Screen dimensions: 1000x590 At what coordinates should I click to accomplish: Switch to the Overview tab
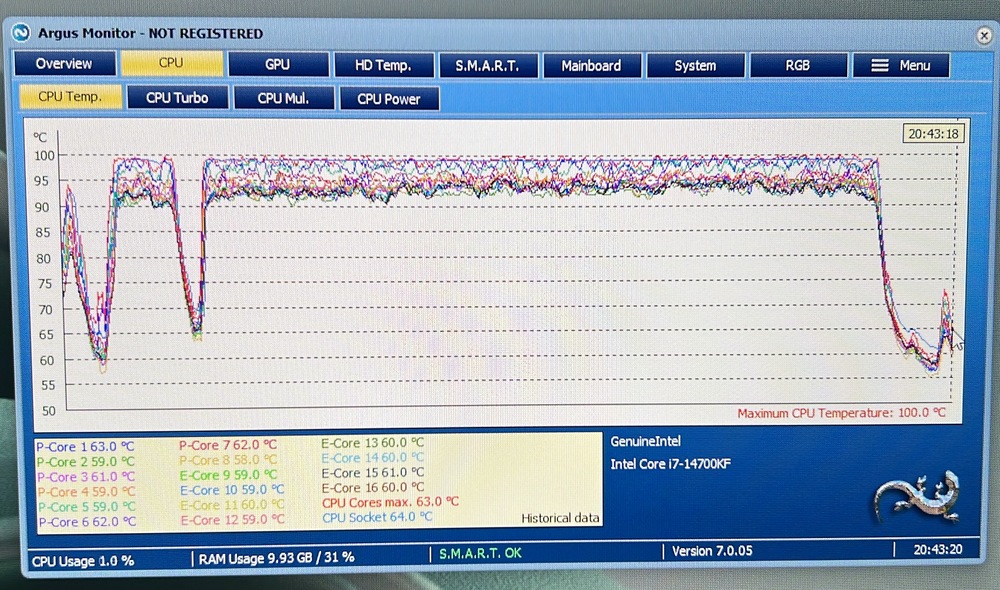point(64,64)
